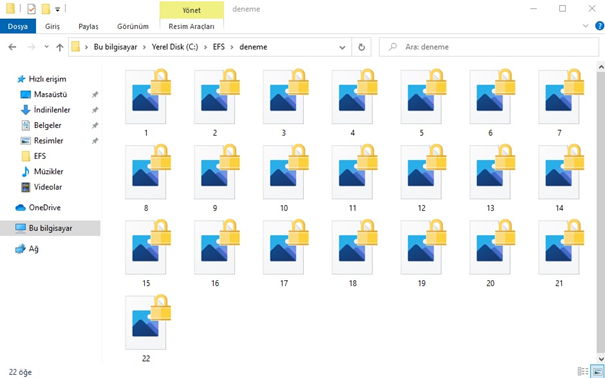Open OneDrive in navigation pane
The image size is (605, 378).
pos(44,208)
